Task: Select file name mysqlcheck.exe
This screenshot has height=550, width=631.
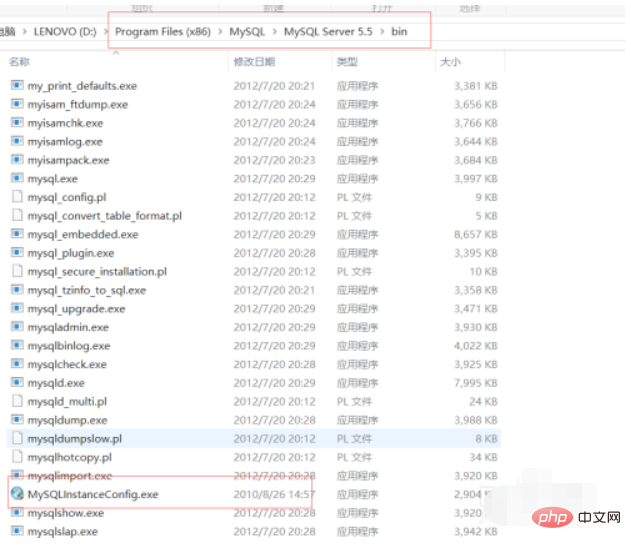Action: [x=67, y=364]
